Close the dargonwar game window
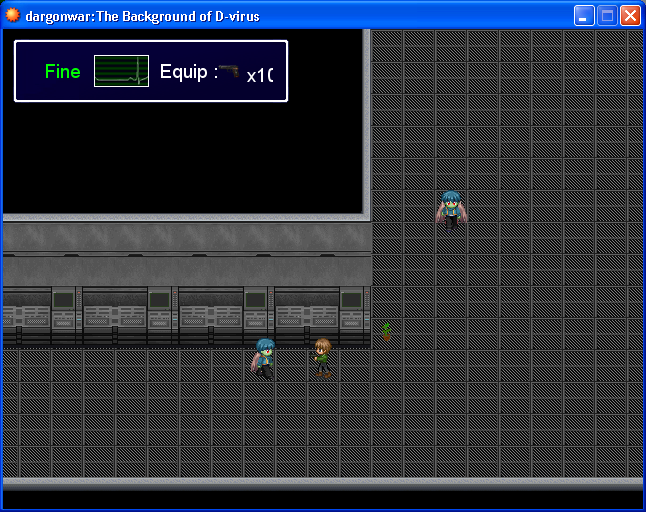The height and width of the screenshot is (512, 646). tap(630, 16)
